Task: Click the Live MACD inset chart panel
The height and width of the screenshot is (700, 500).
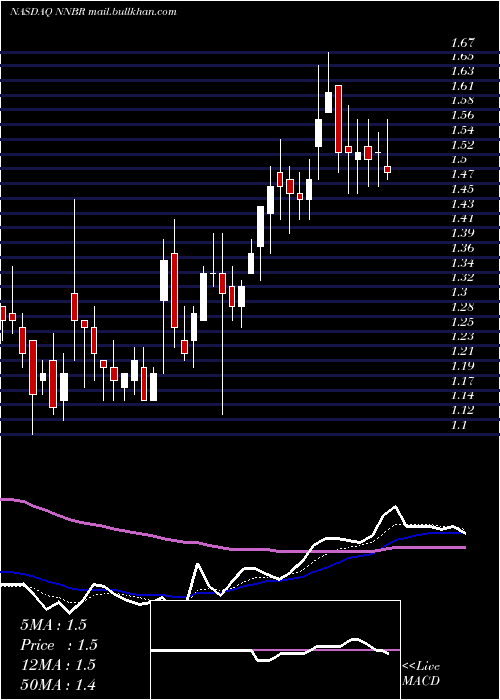Action: (276, 650)
